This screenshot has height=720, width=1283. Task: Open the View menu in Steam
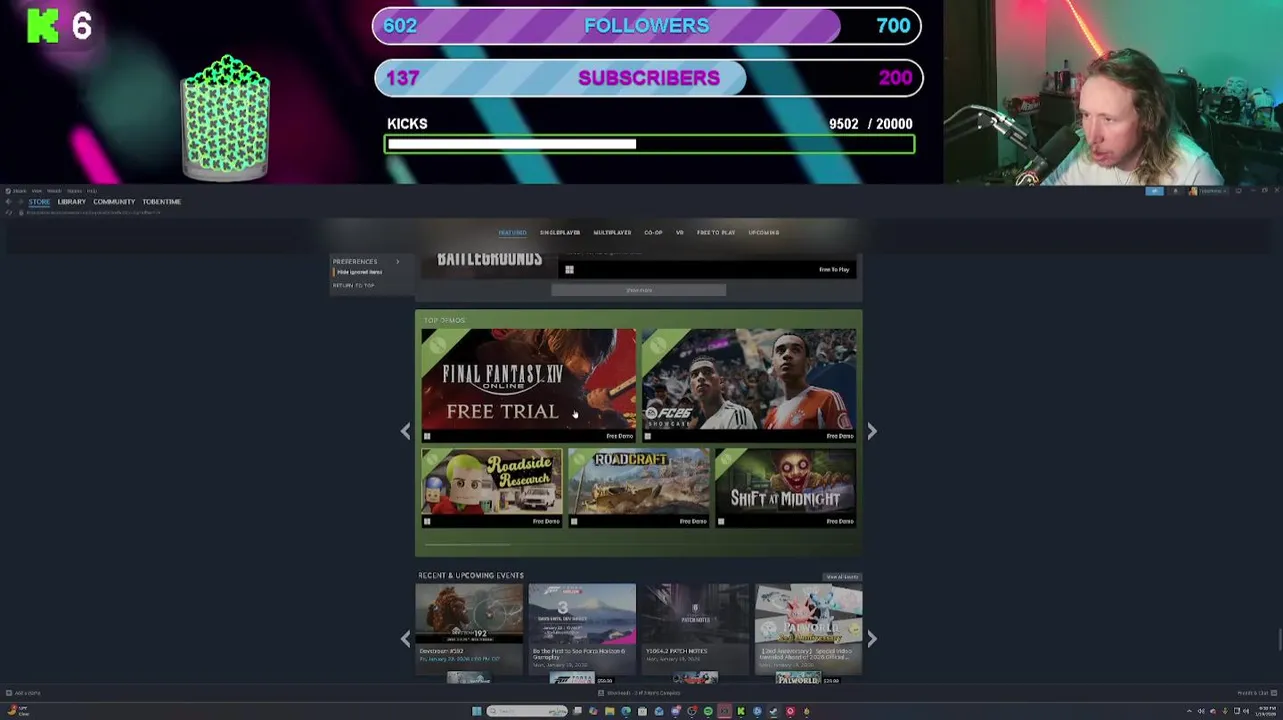pos(37,190)
